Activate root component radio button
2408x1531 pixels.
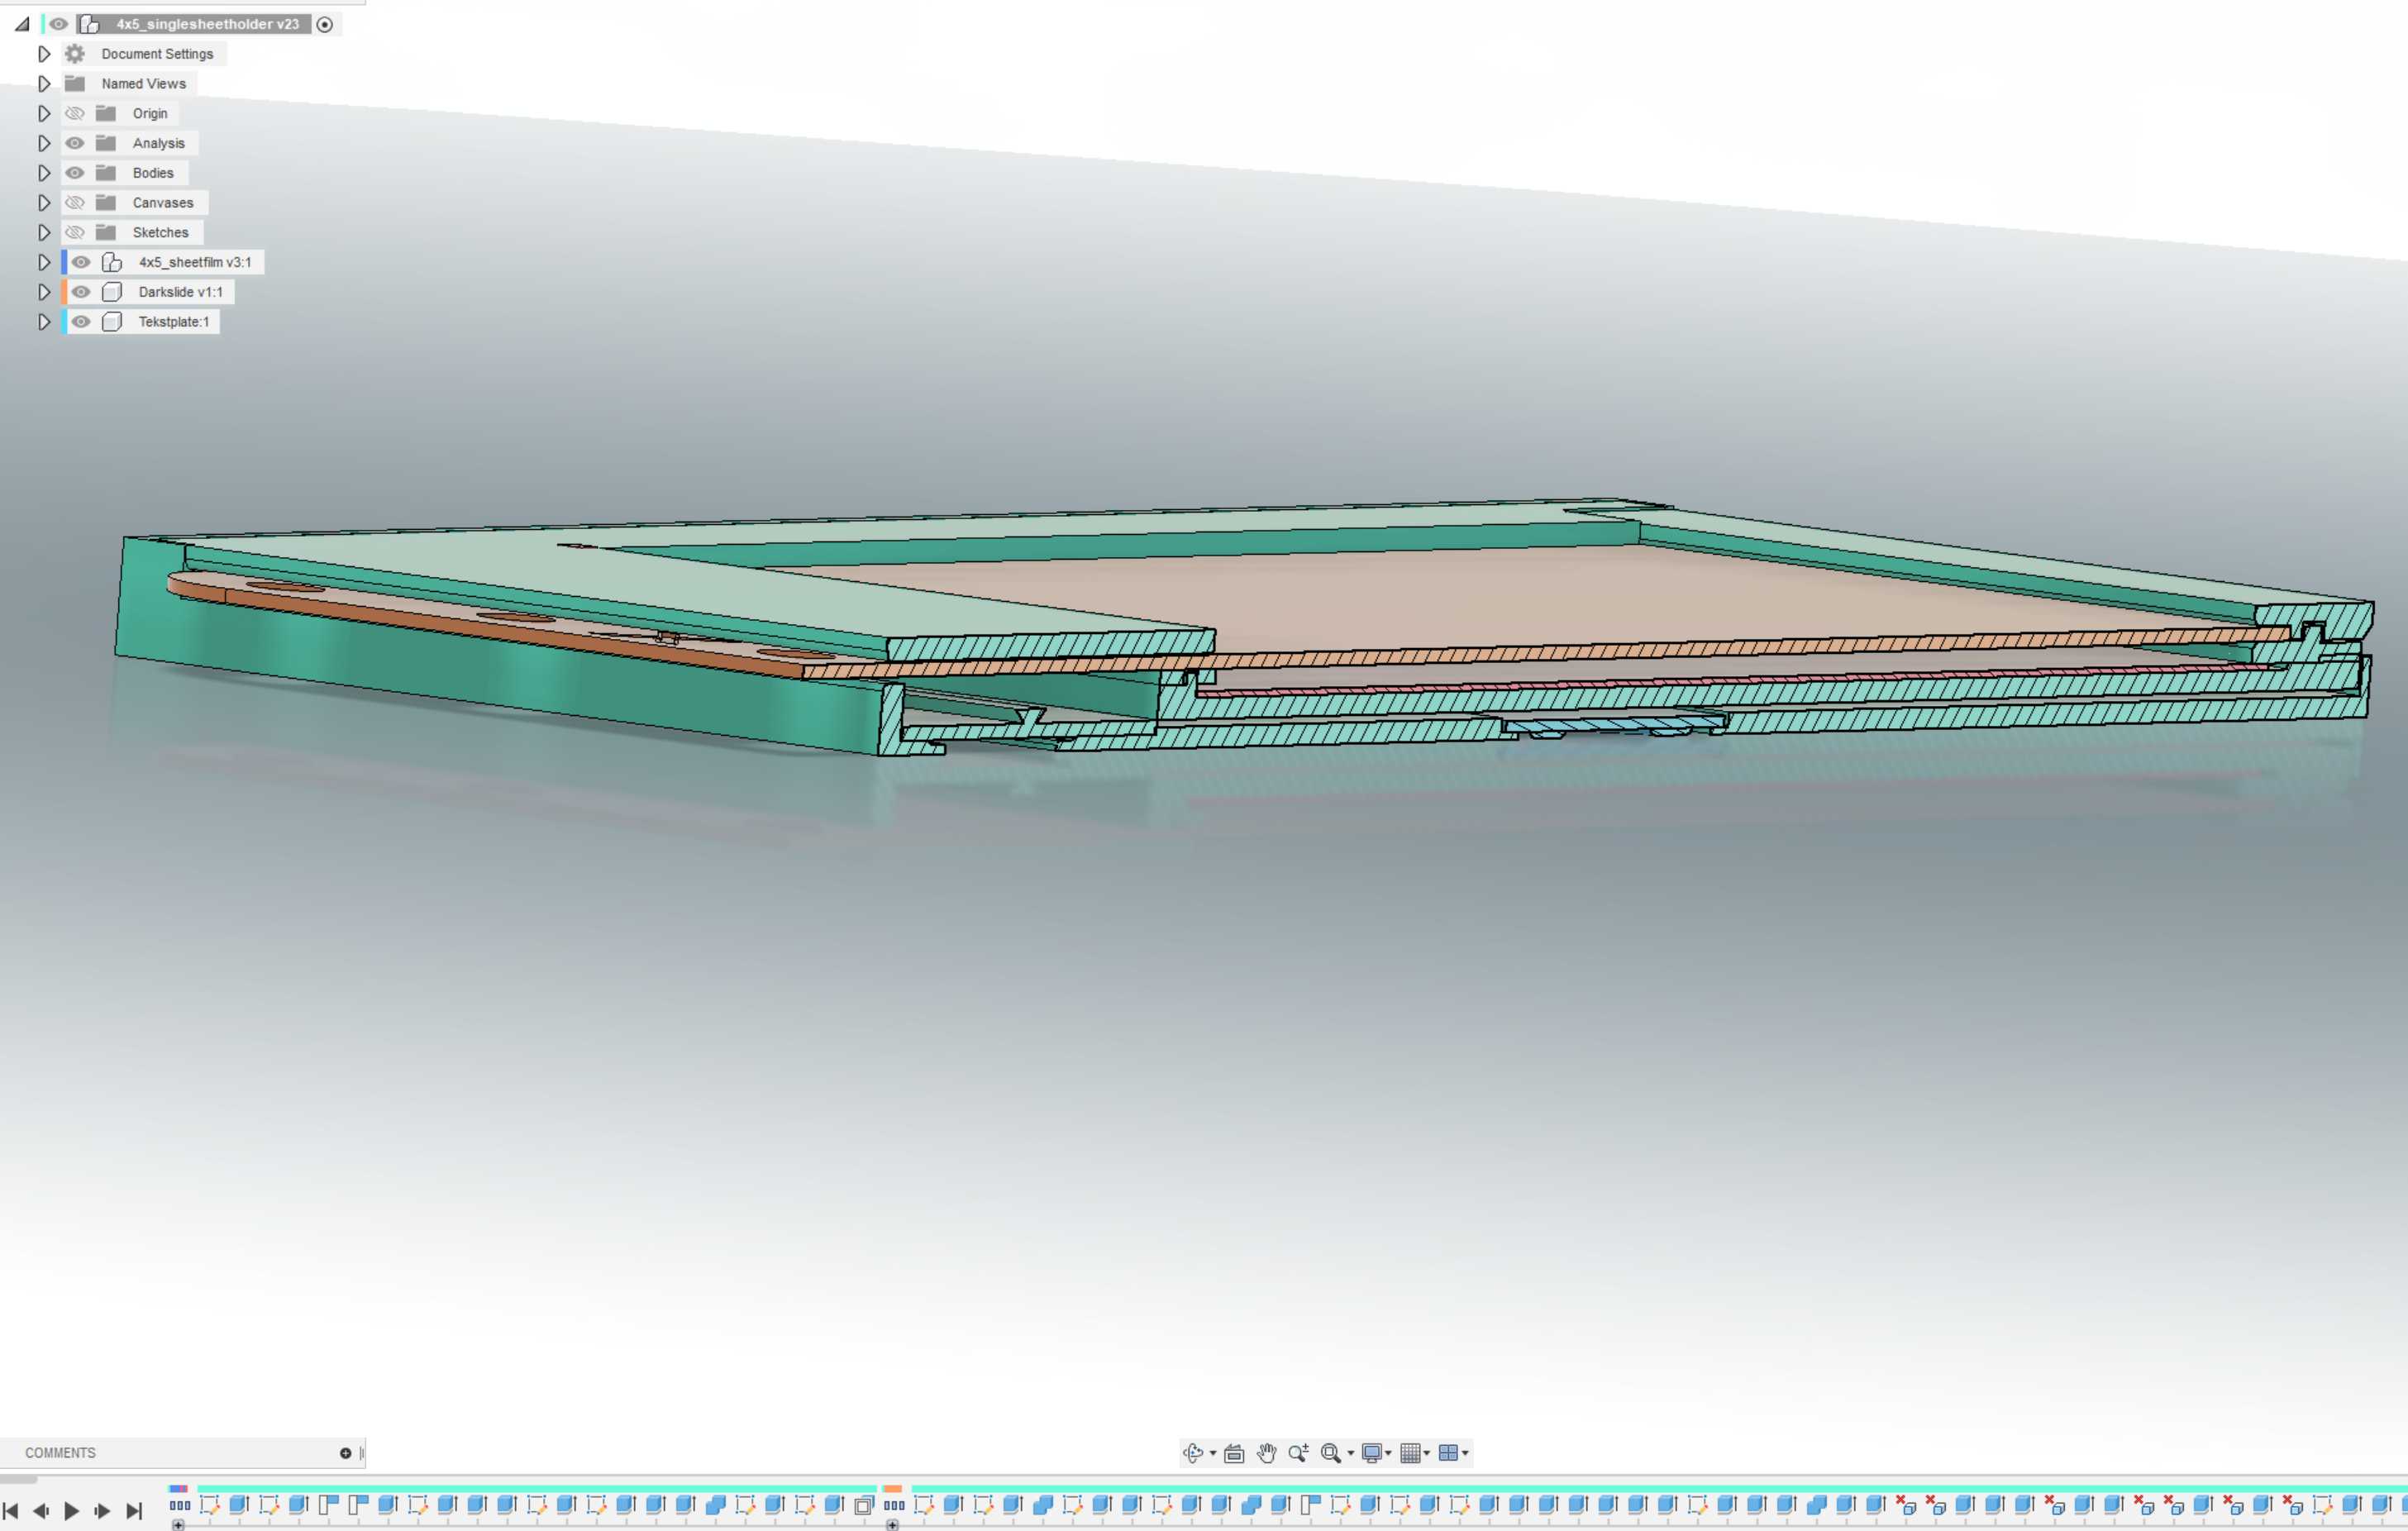[325, 25]
